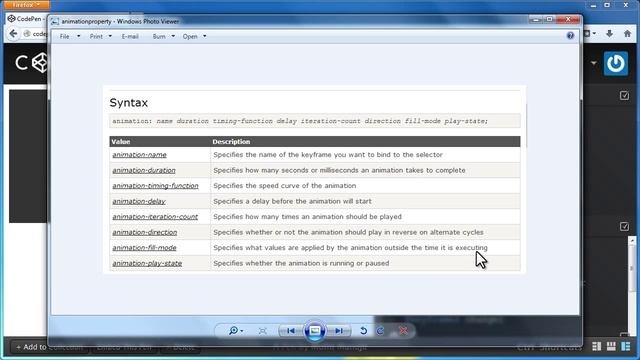Click the blue power avatar icon

616,63
